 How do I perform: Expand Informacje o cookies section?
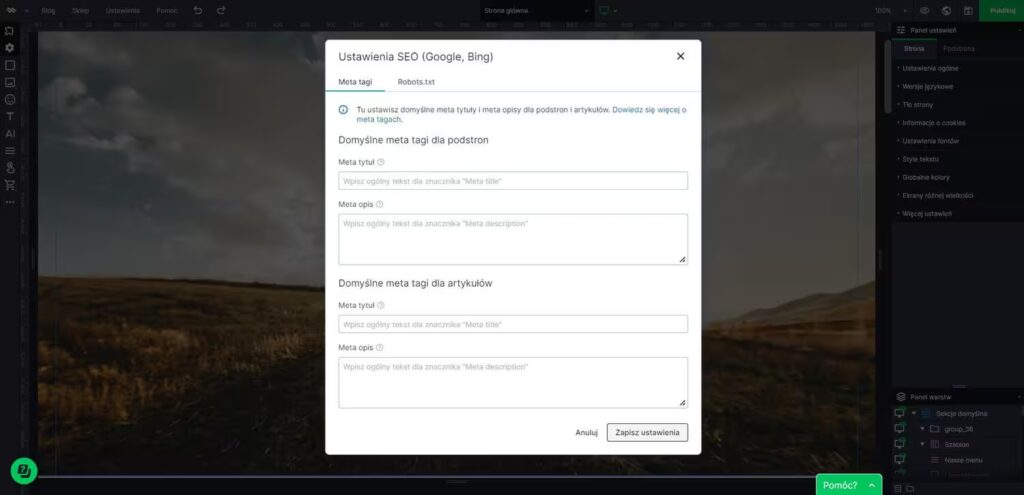(x=933, y=123)
